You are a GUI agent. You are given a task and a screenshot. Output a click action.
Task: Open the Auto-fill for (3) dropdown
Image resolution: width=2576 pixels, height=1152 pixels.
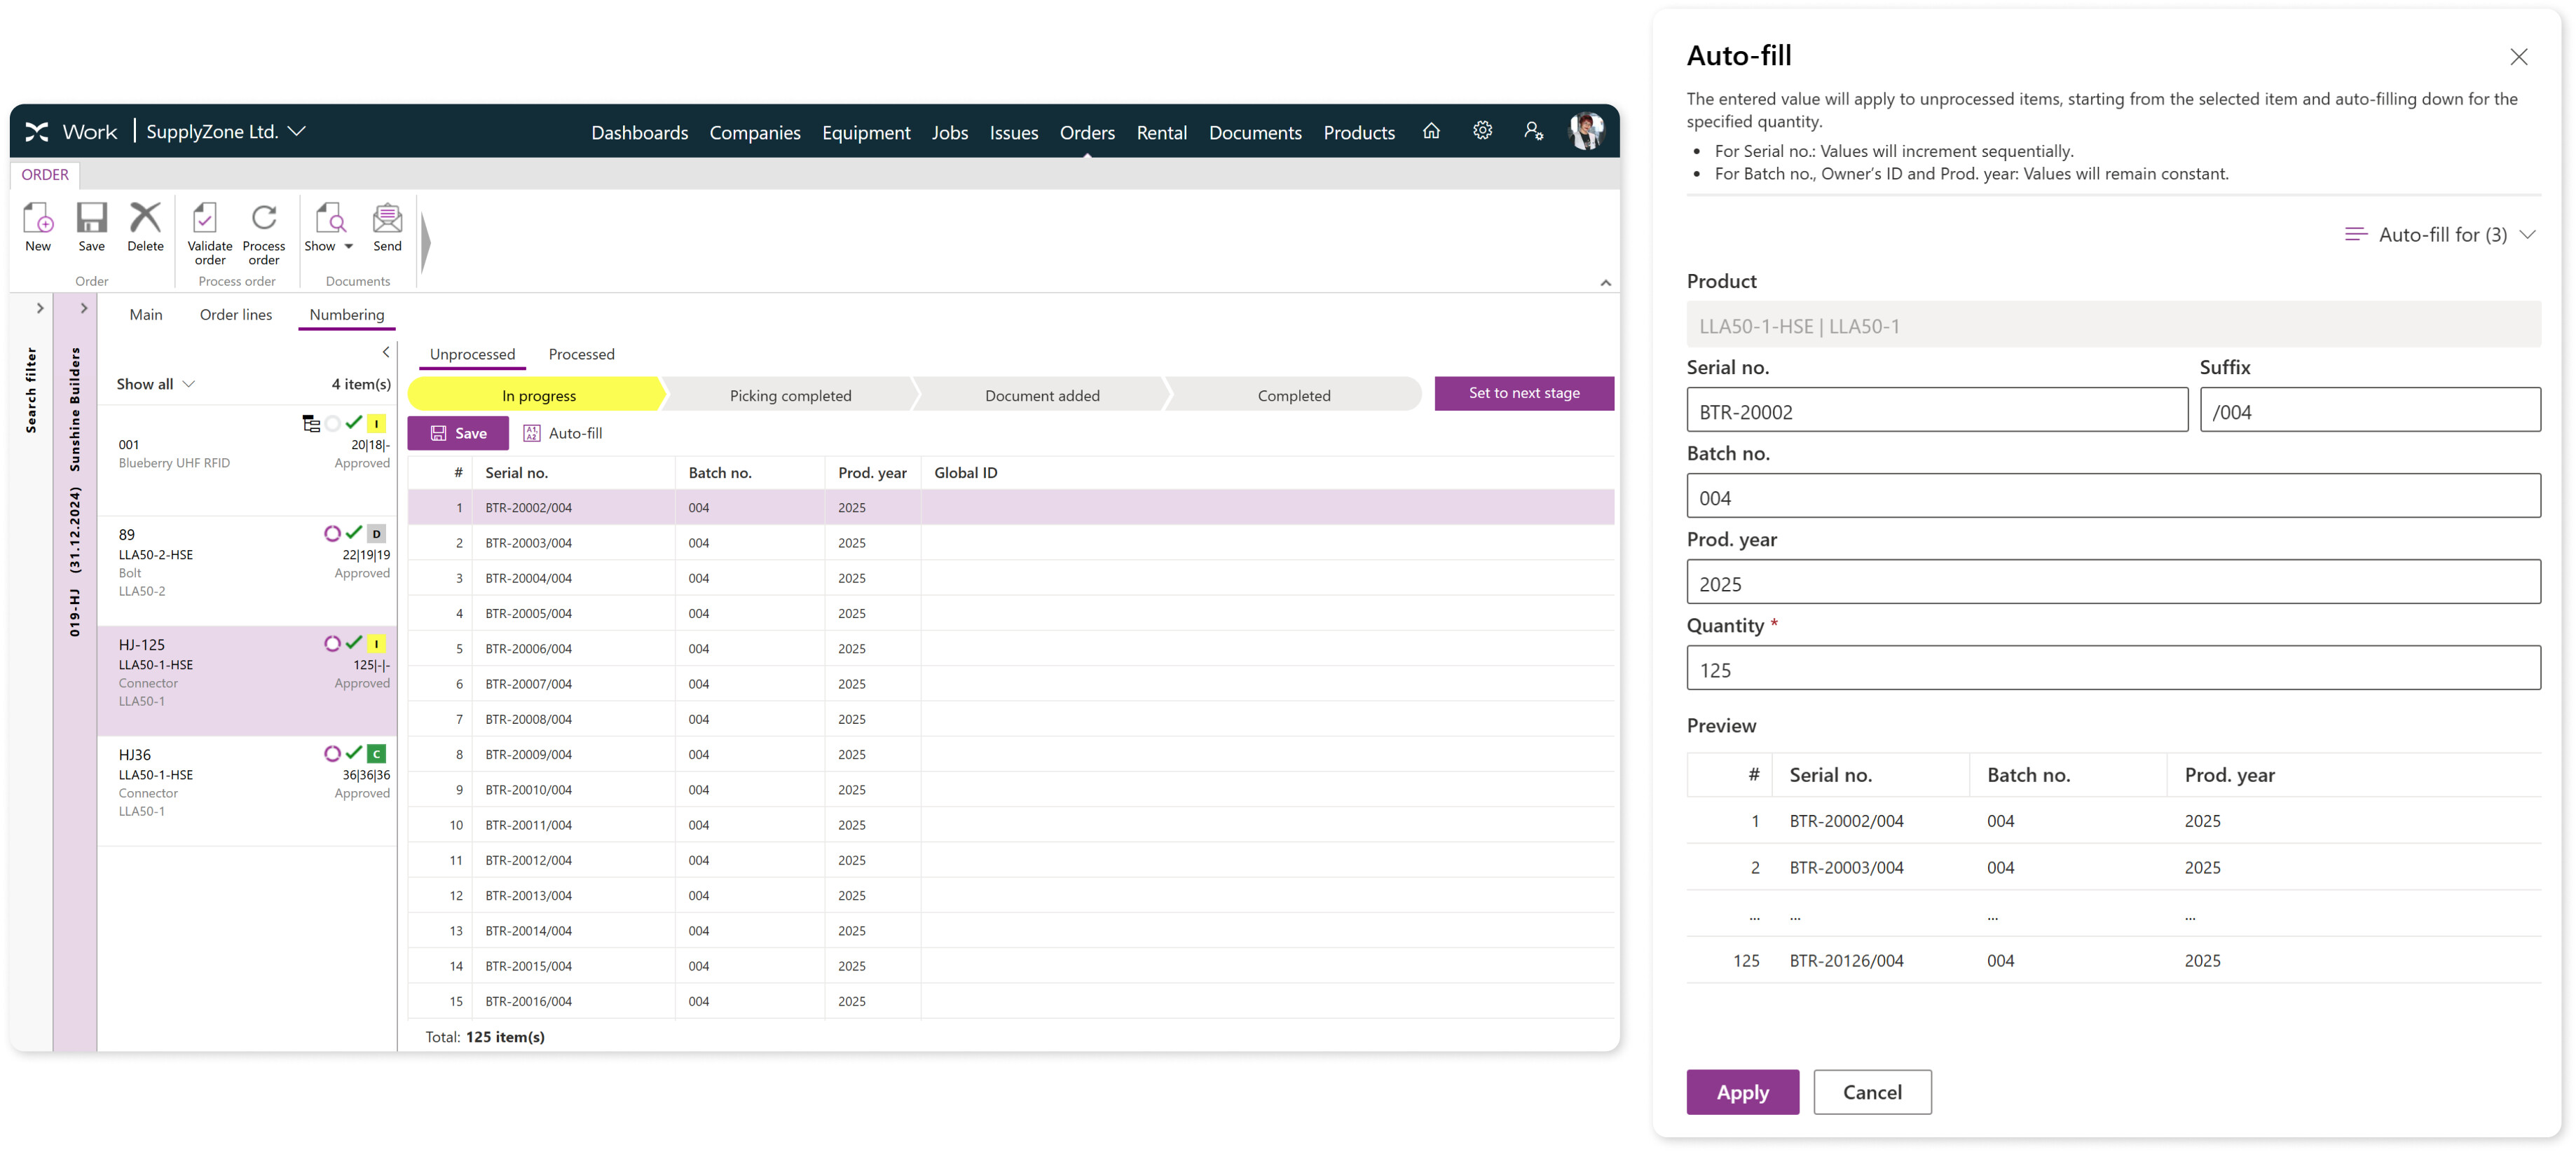(2441, 234)
